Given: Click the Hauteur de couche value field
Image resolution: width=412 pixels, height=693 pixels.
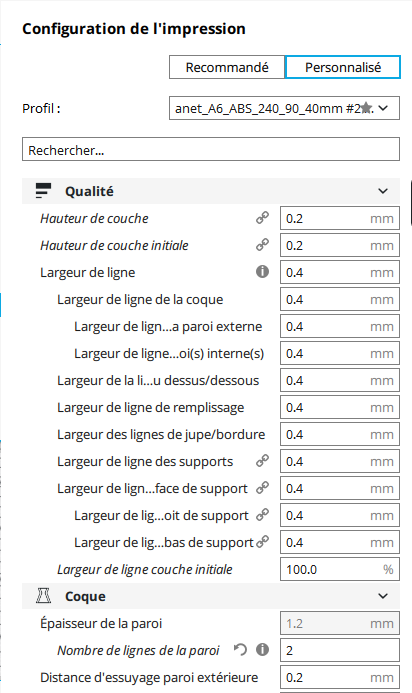Looking at the screenshot, I should tap(340, 218).
